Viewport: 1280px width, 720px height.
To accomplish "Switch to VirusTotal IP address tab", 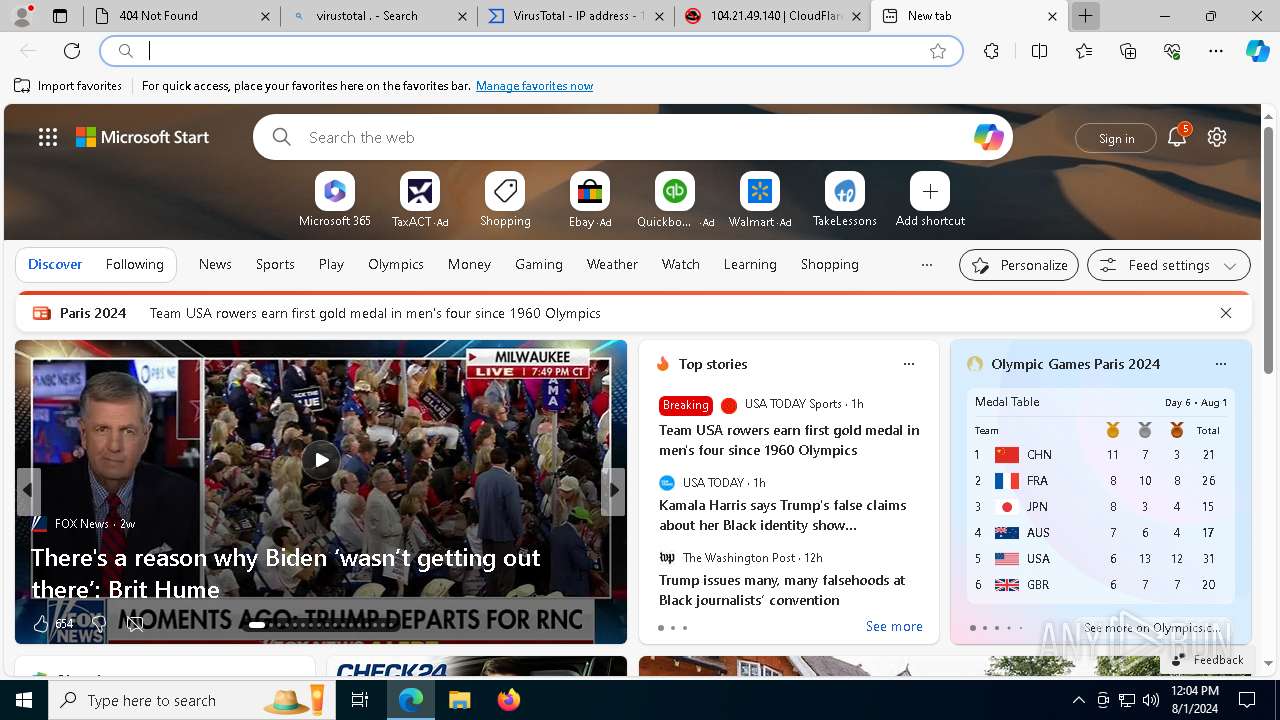I will [574, 16].
